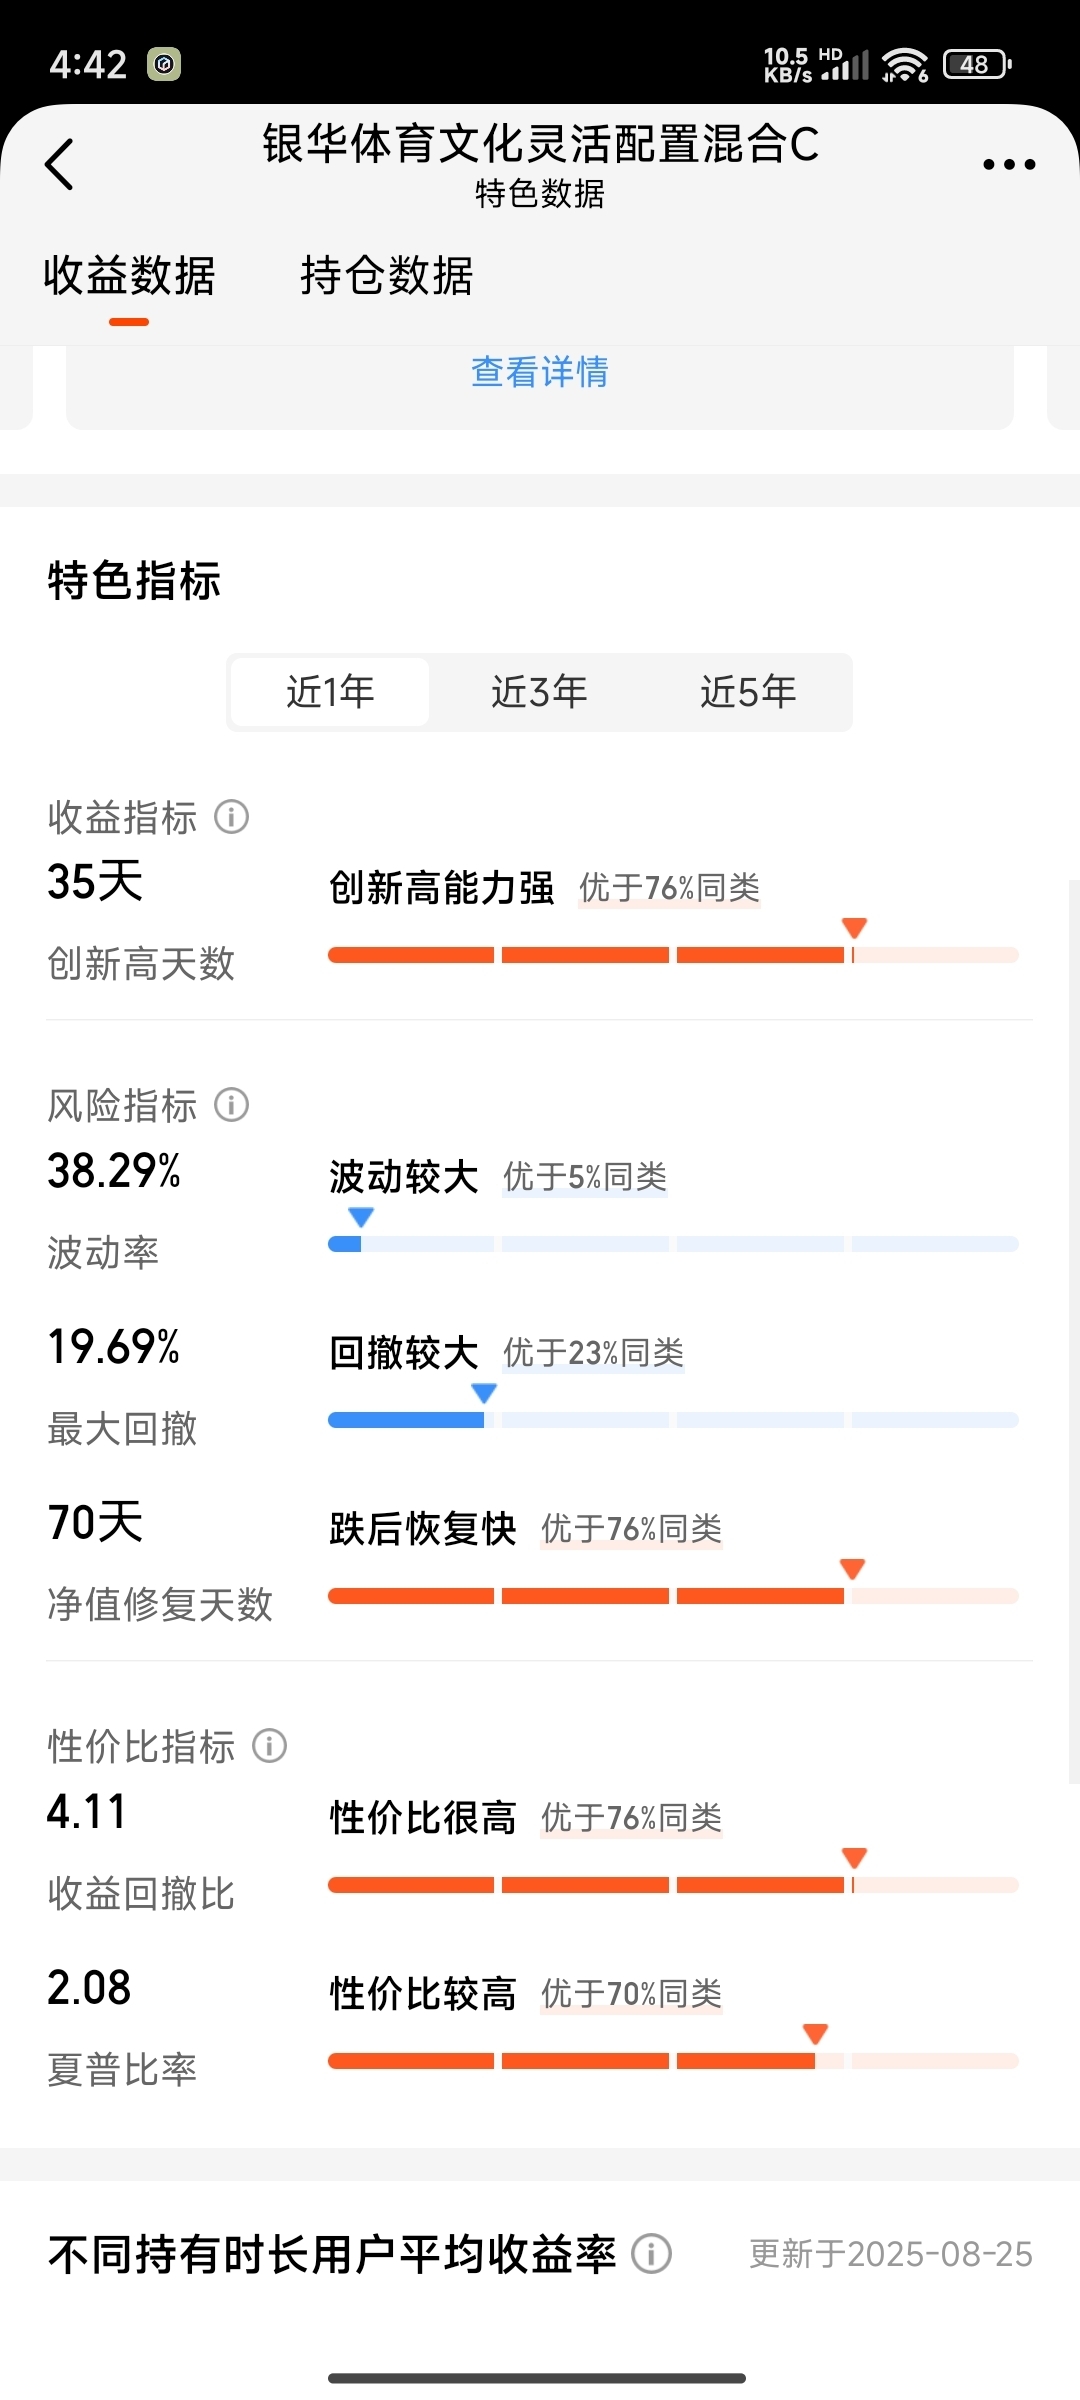This screenshot has width=1080, height=2400.
Task: Switch to the 持仓数据 tab
Action: click(387, 276)
